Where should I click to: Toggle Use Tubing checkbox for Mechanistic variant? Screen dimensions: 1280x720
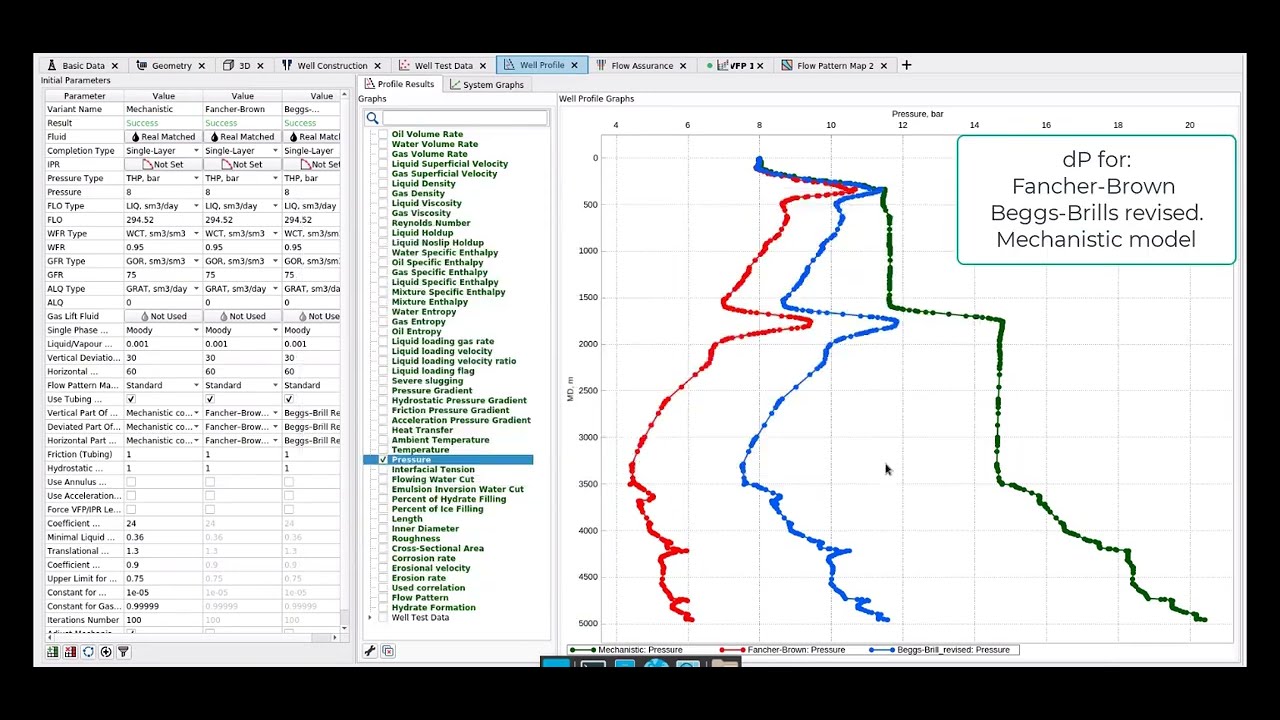131,399
